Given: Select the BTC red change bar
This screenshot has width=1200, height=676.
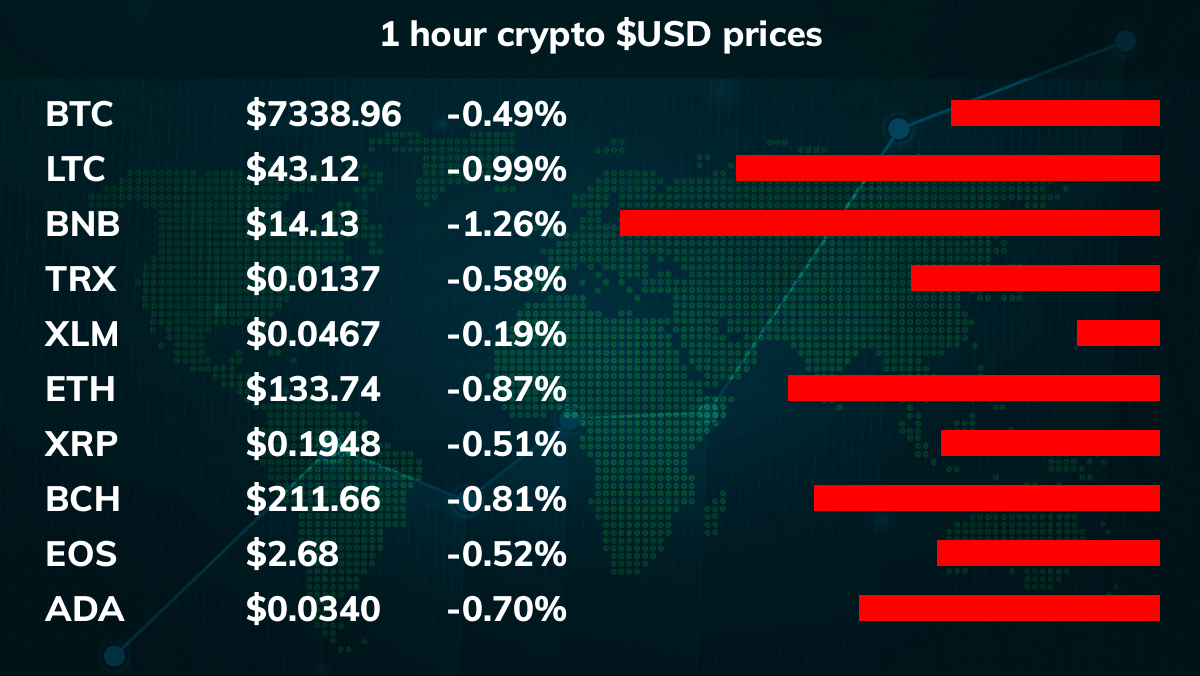Looking at the screenshot, I should 1055,113.
